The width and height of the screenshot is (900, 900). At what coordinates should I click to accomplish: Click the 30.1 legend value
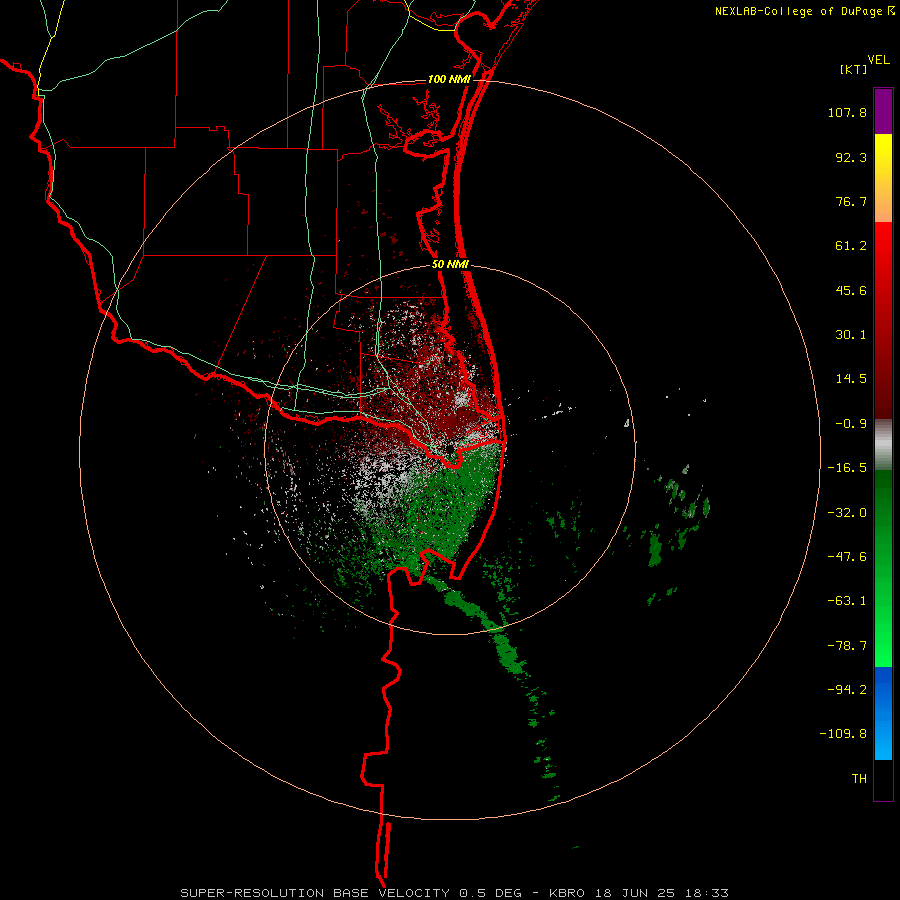coord(851,335)
